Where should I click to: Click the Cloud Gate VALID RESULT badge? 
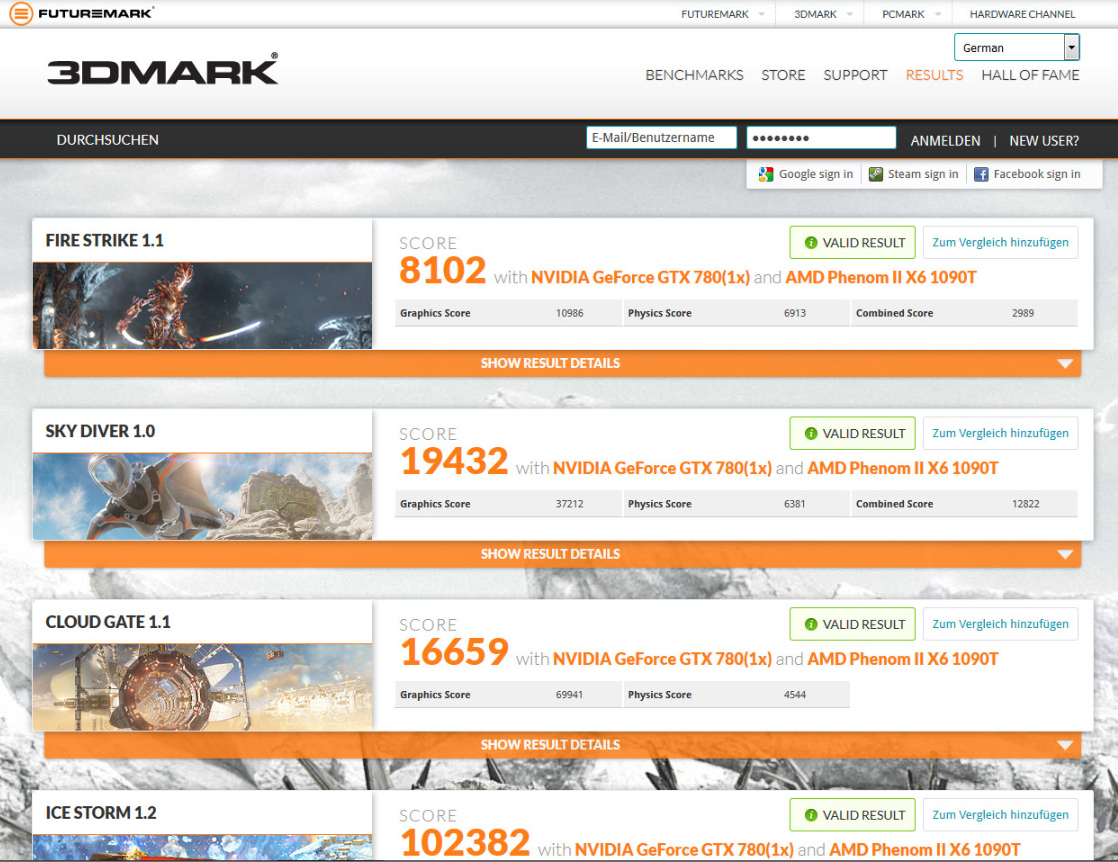point(852,624)
